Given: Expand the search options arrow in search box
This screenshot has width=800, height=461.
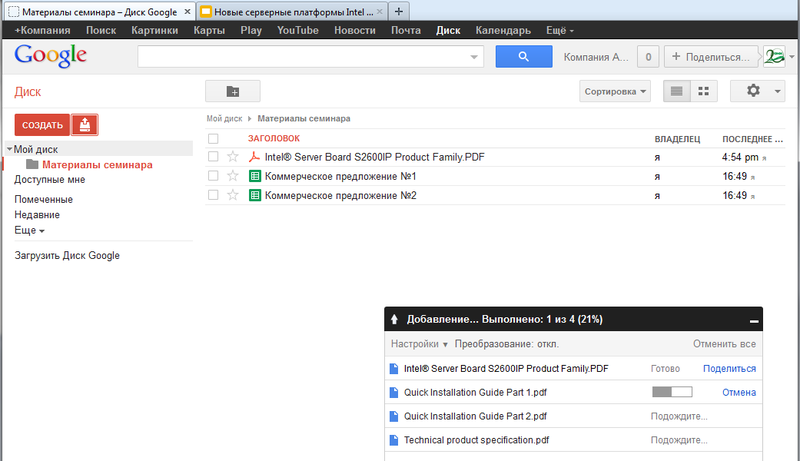Looking at the screenshot, I should [474, 57].
